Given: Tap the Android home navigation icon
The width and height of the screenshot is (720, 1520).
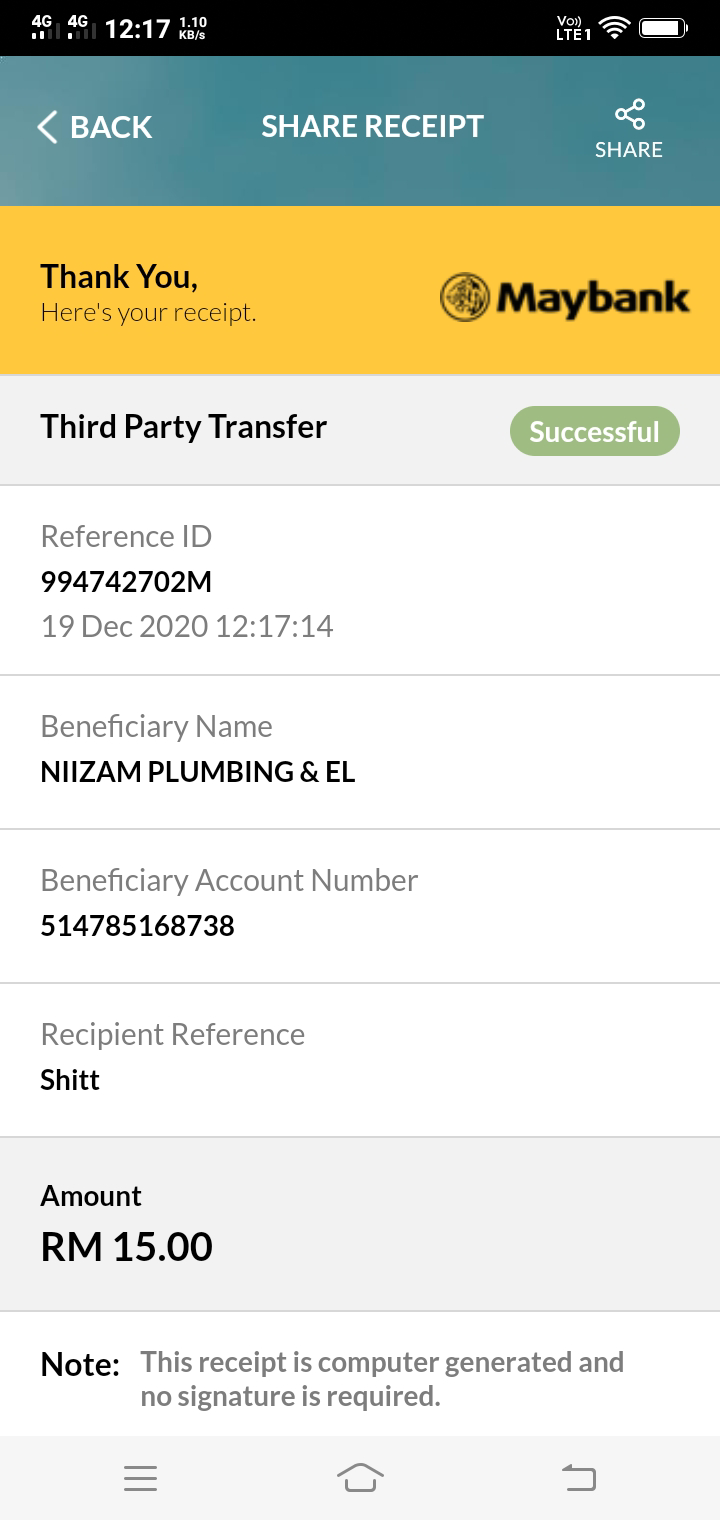Looking at the screenshot, I should 360,1477.
